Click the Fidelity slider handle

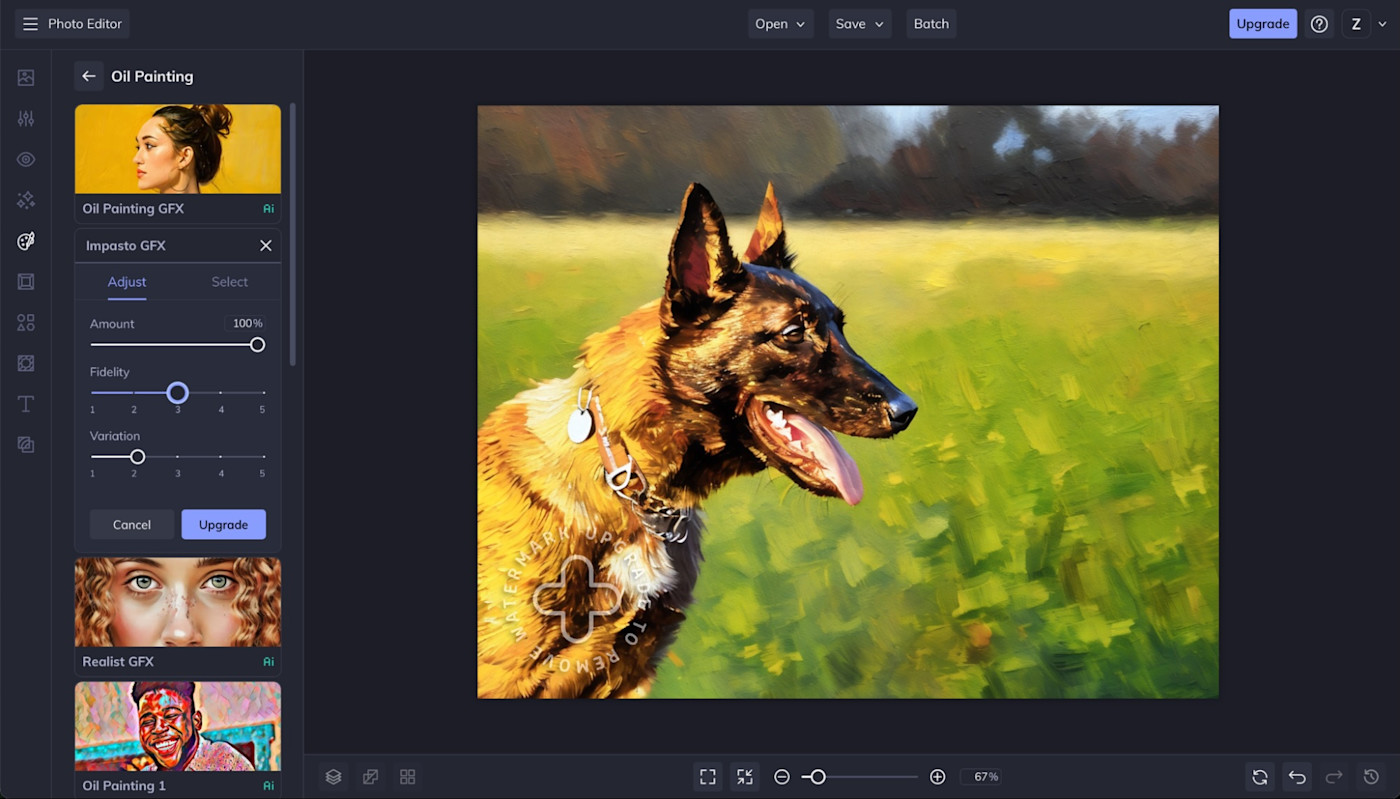(x=177, y=393)
